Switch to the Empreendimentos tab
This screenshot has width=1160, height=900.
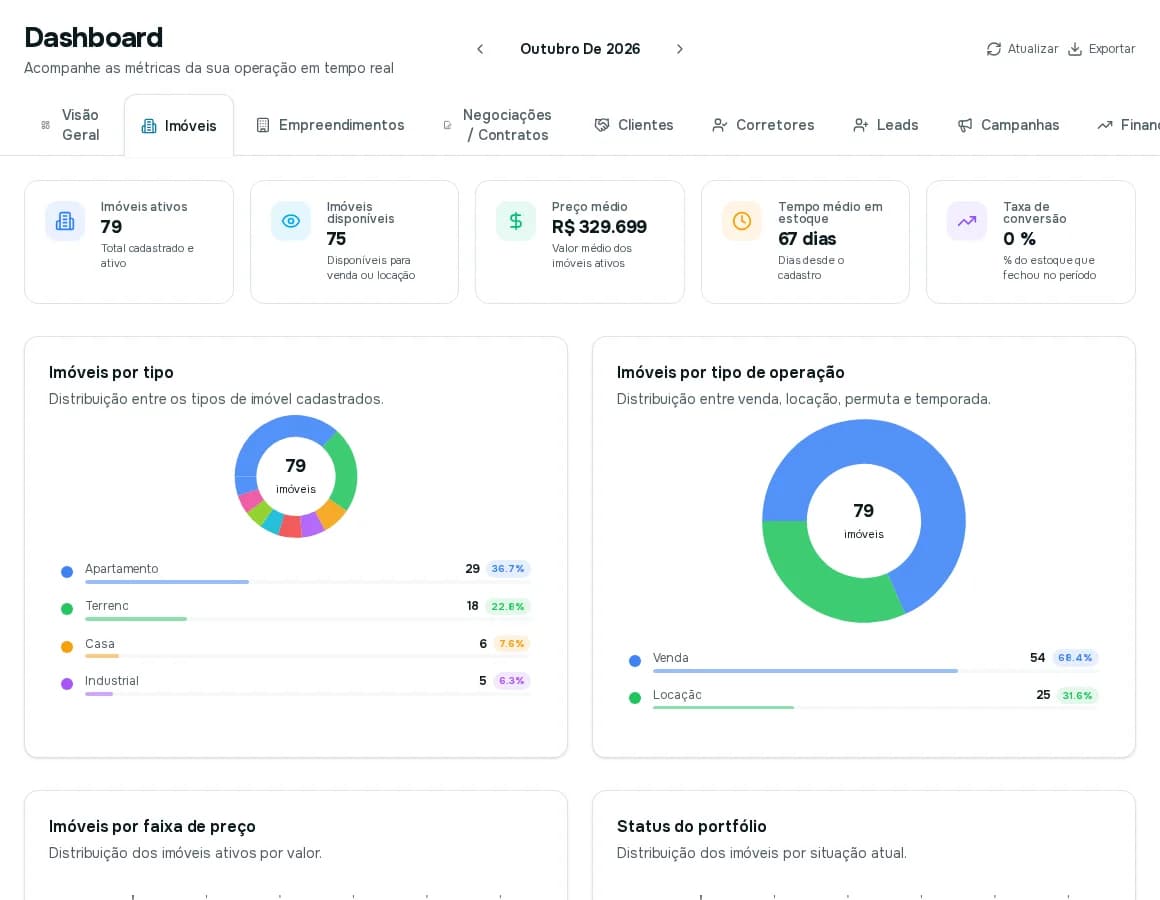click(330, 125)
